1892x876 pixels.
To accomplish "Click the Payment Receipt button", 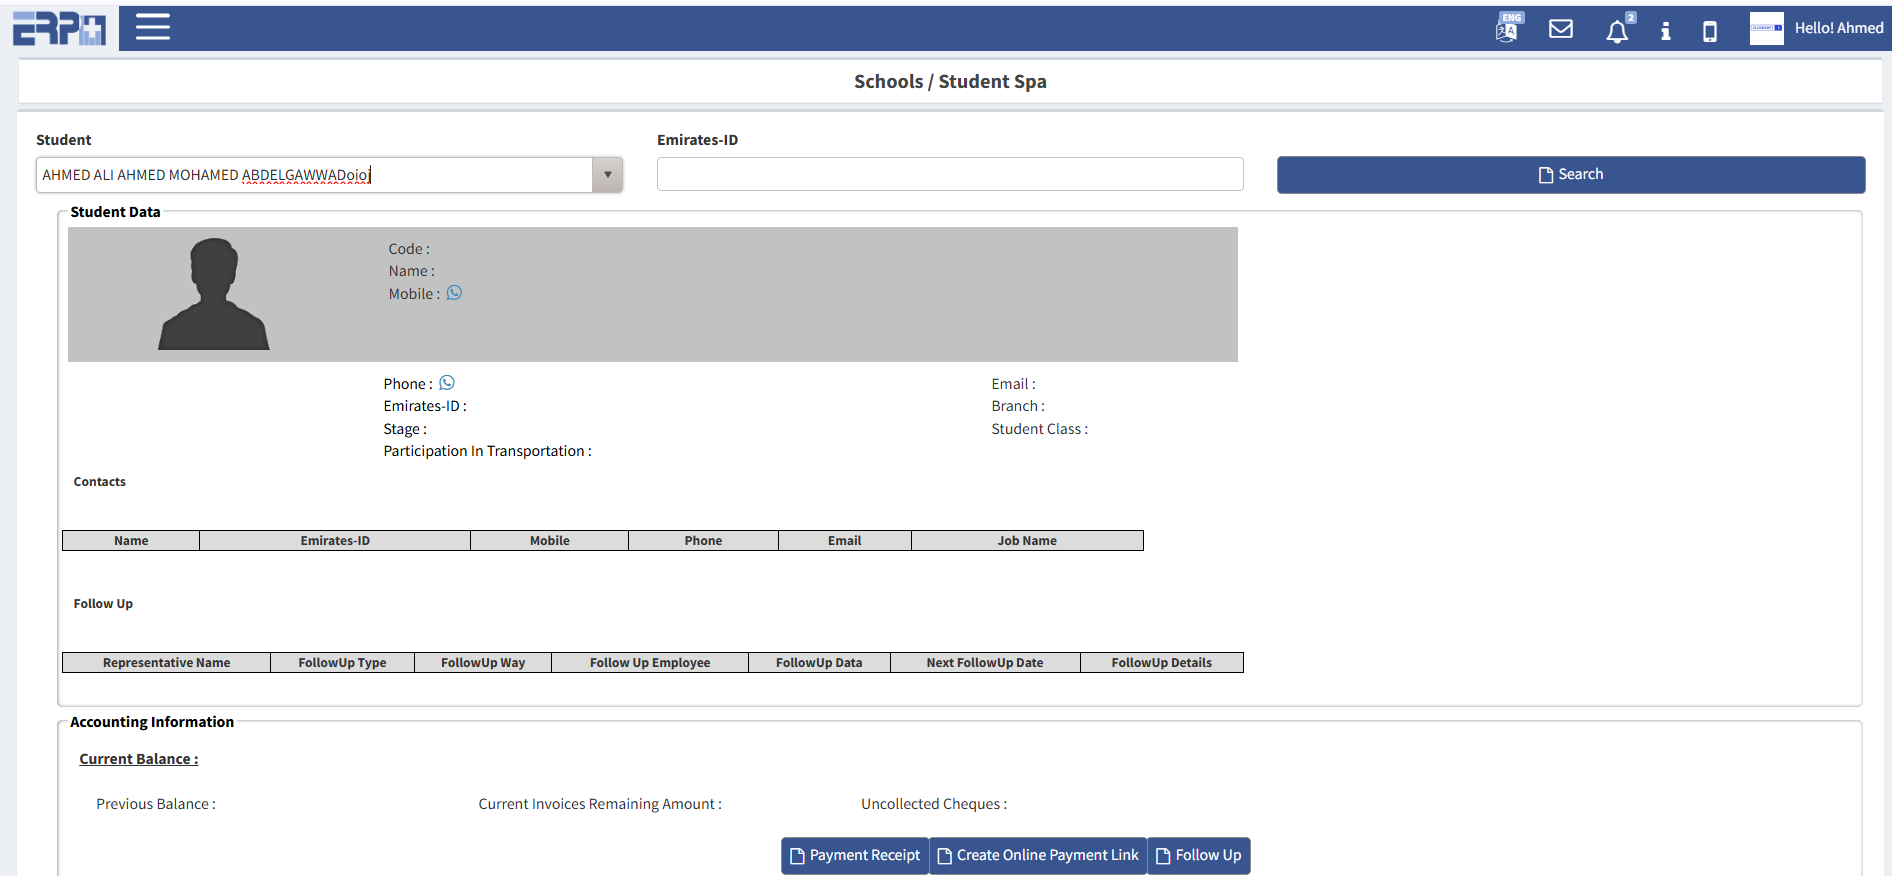I will coord(855,855).
